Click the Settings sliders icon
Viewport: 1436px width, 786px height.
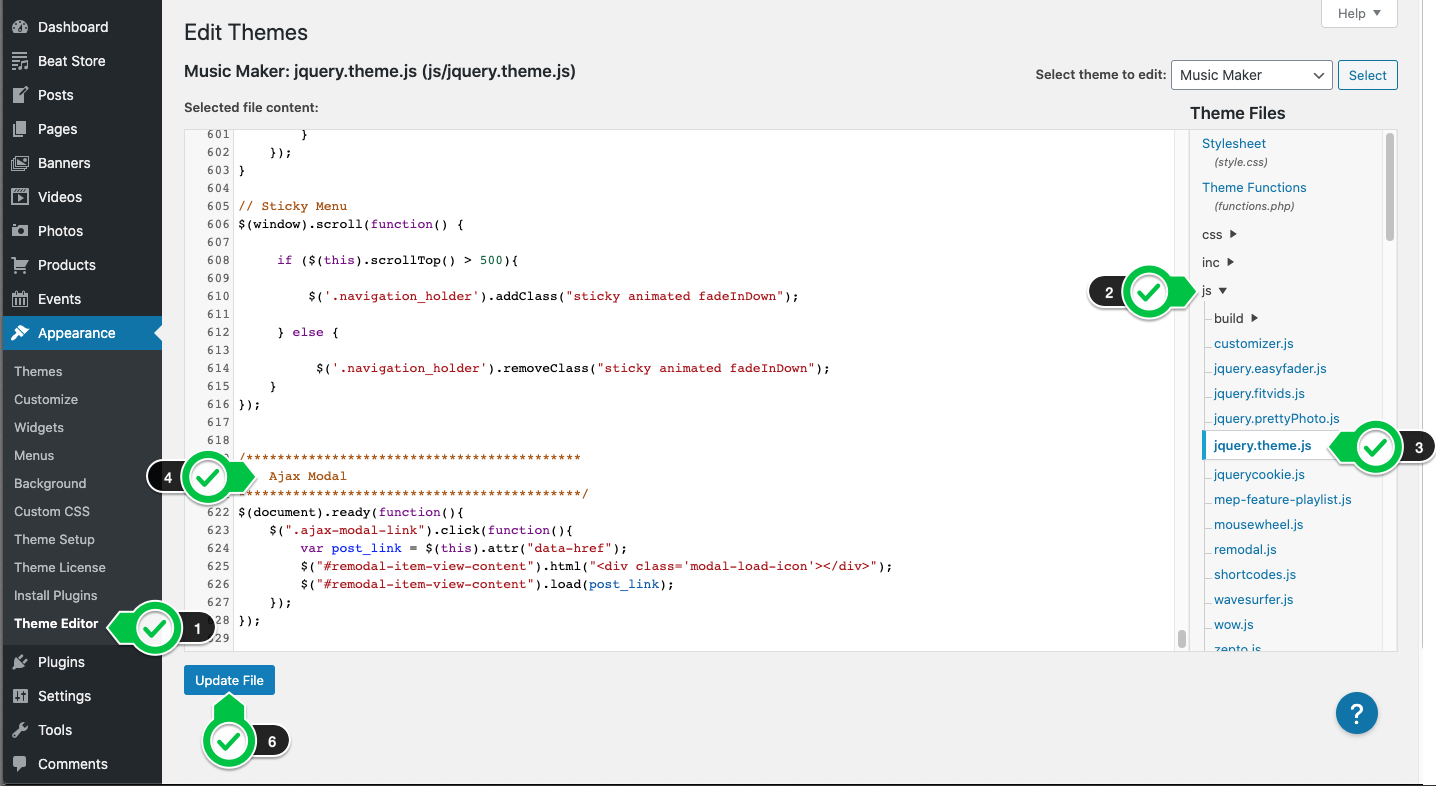20,696
